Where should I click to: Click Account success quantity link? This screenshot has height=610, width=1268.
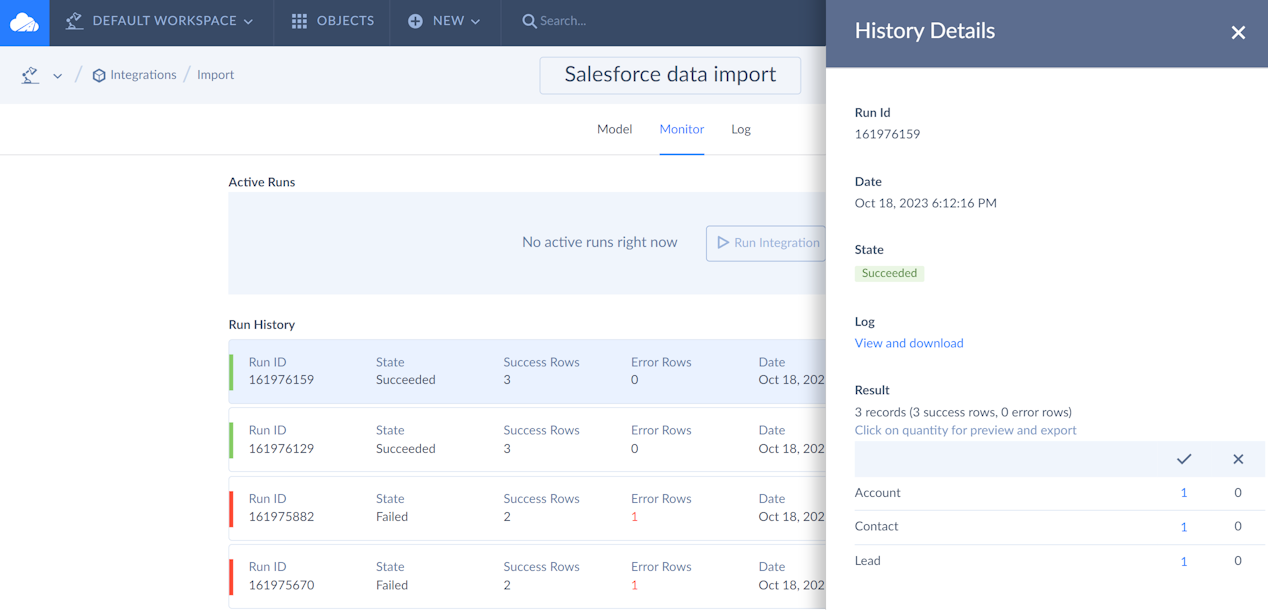coord(1184,493)
